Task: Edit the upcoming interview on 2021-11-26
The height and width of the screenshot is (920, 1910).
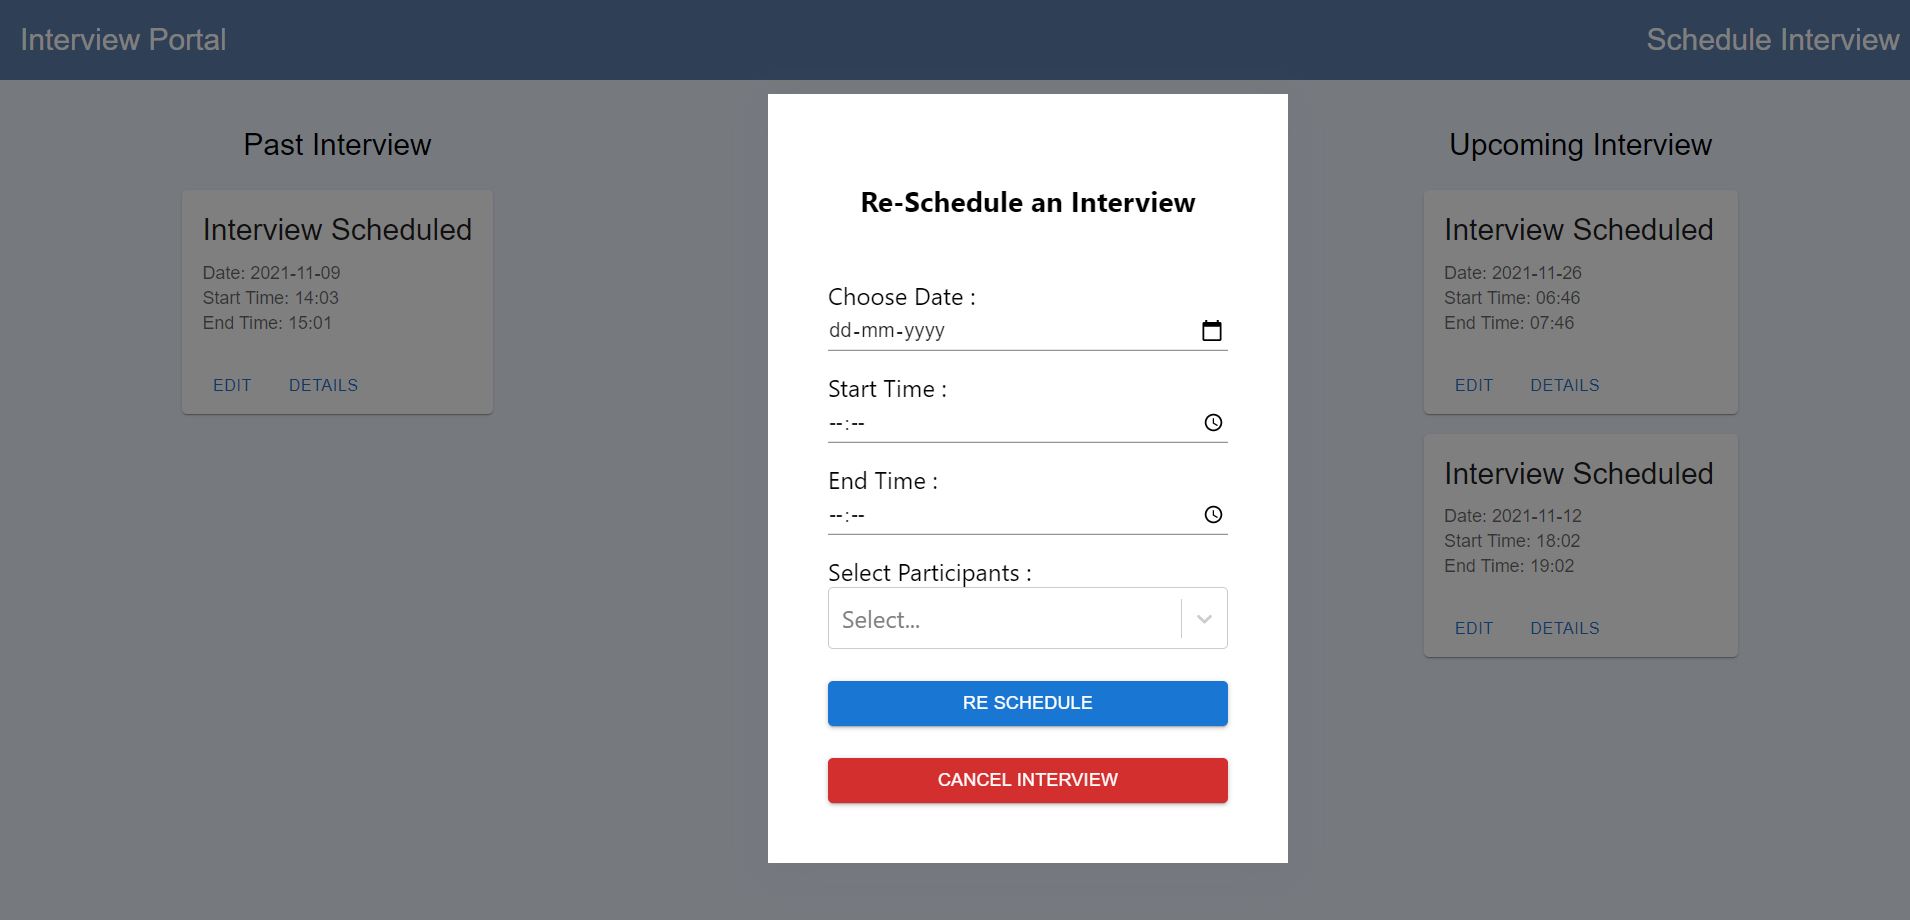Action: (1474, 385)
